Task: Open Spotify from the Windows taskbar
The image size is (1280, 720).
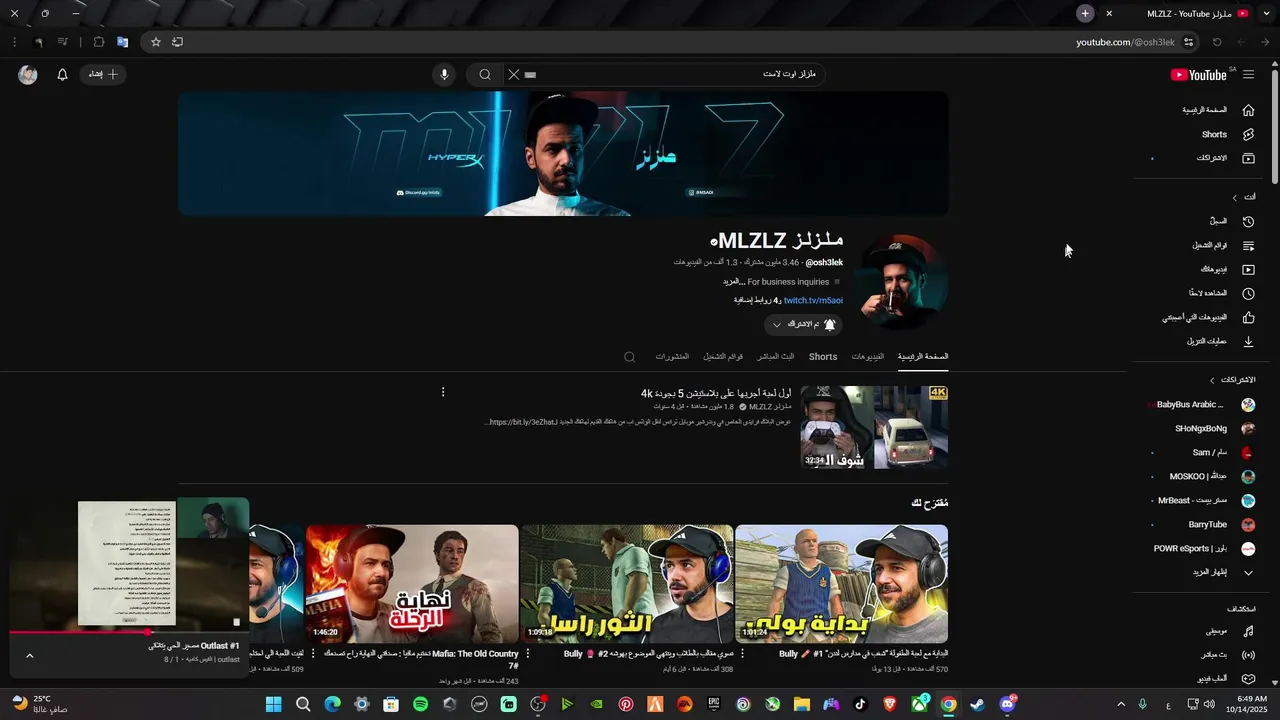Action: point(421,704)
